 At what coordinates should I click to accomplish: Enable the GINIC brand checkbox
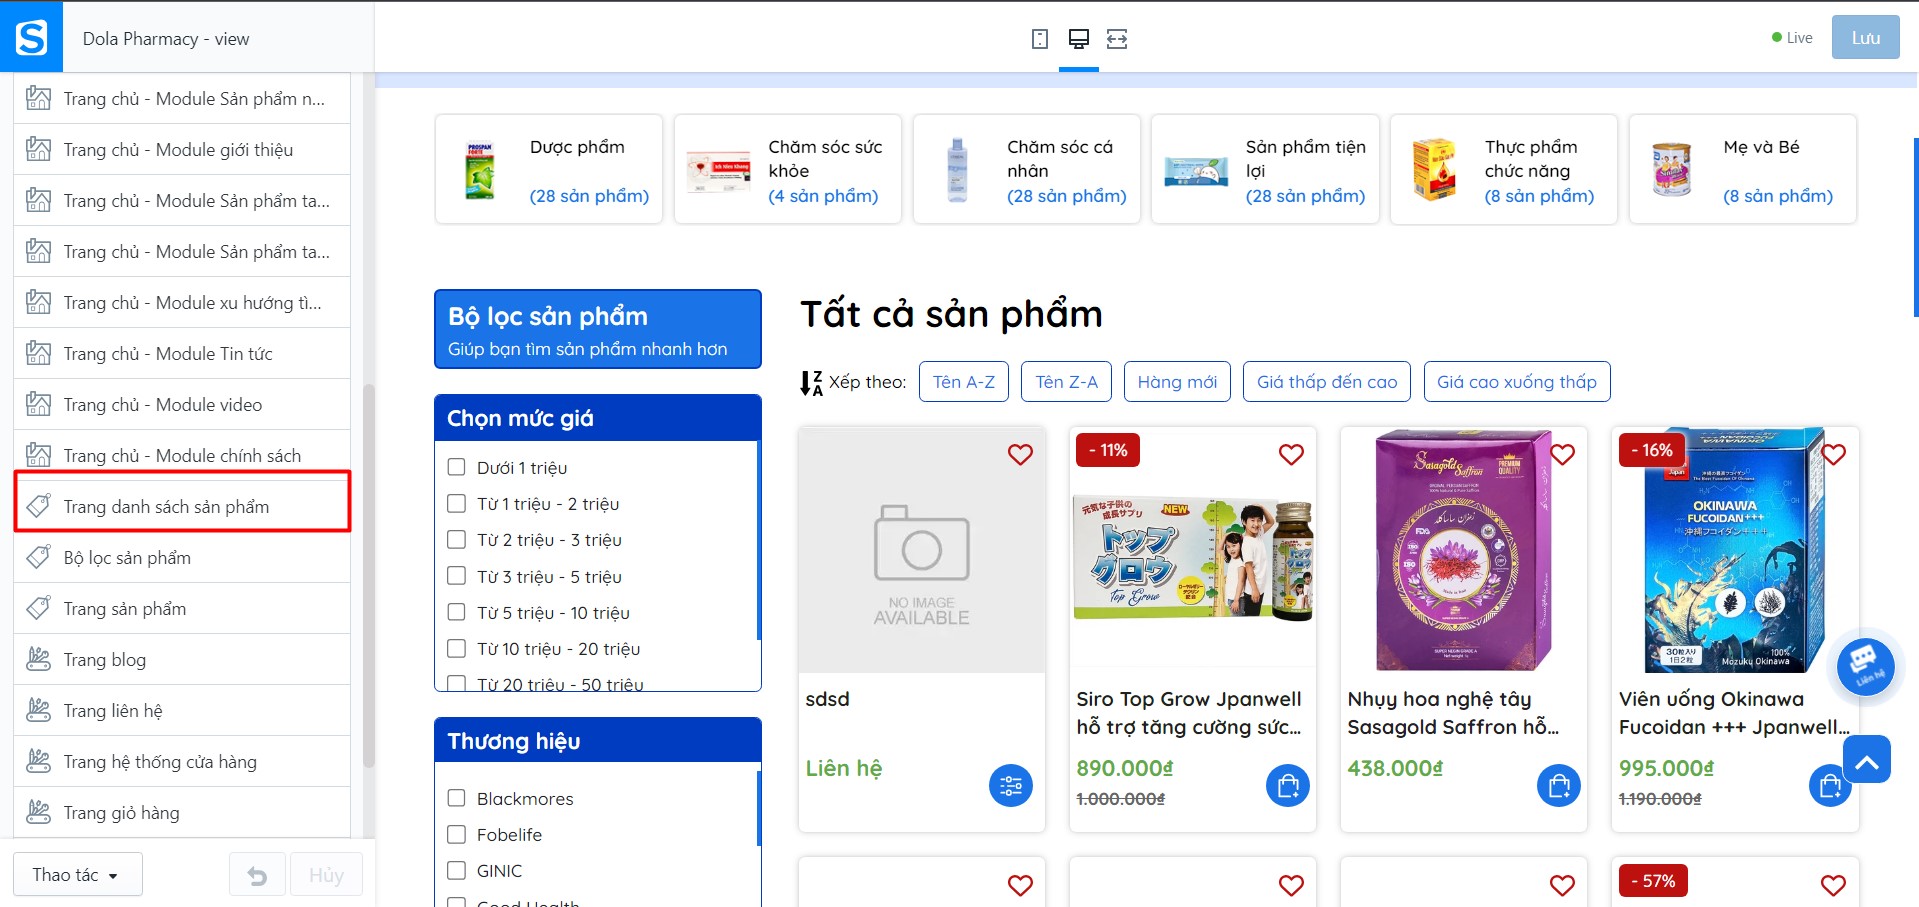457,870
